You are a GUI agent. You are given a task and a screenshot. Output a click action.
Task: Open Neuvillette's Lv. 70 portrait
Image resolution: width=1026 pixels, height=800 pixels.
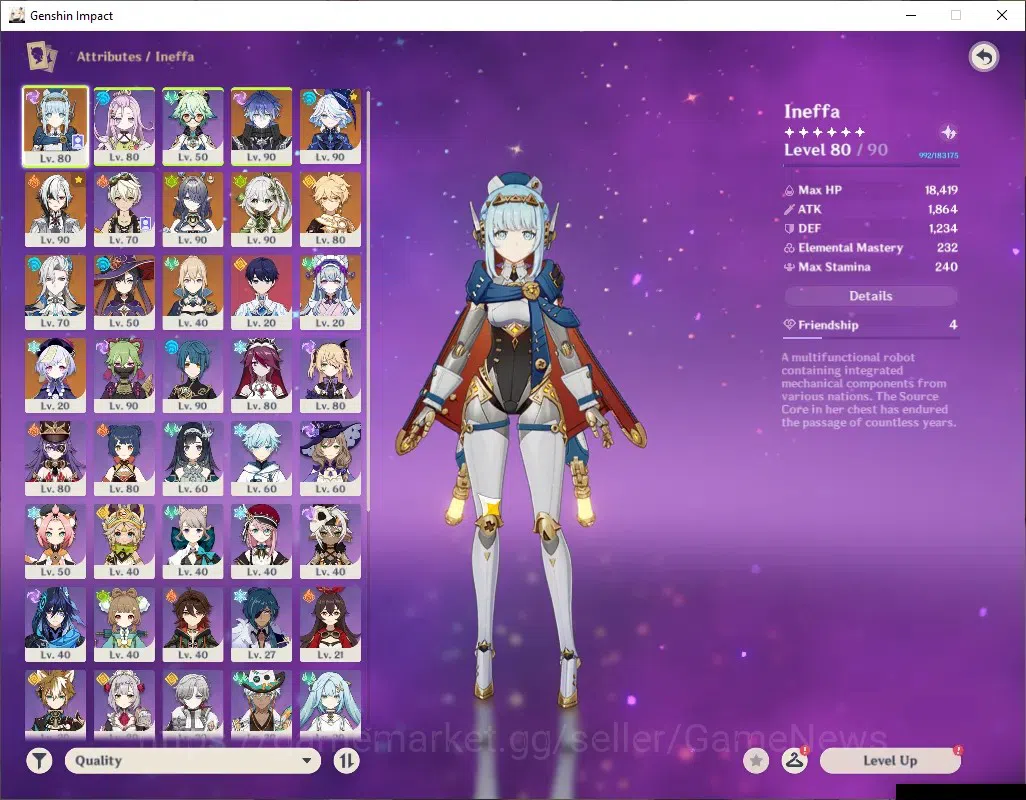[x=56, y=293]
